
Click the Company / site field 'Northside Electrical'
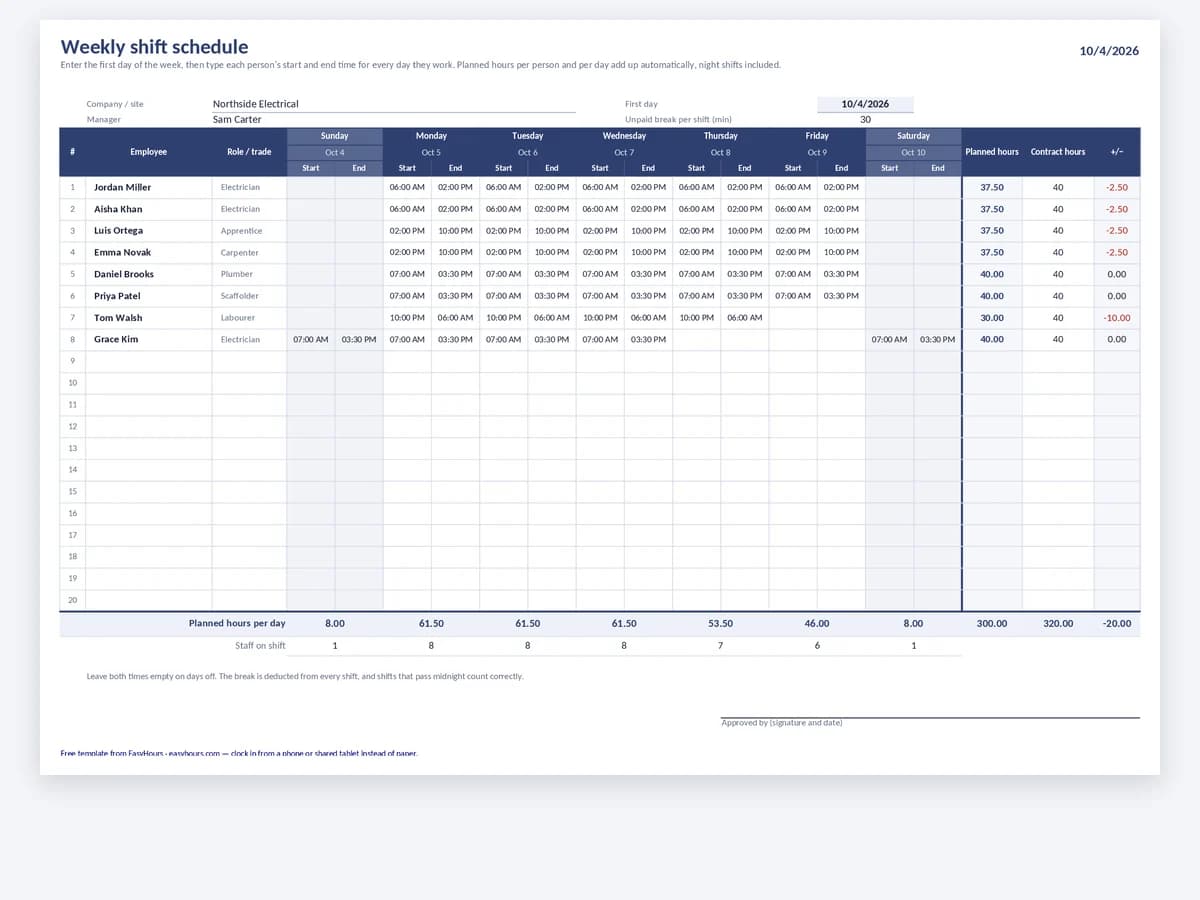click(394, 104)
